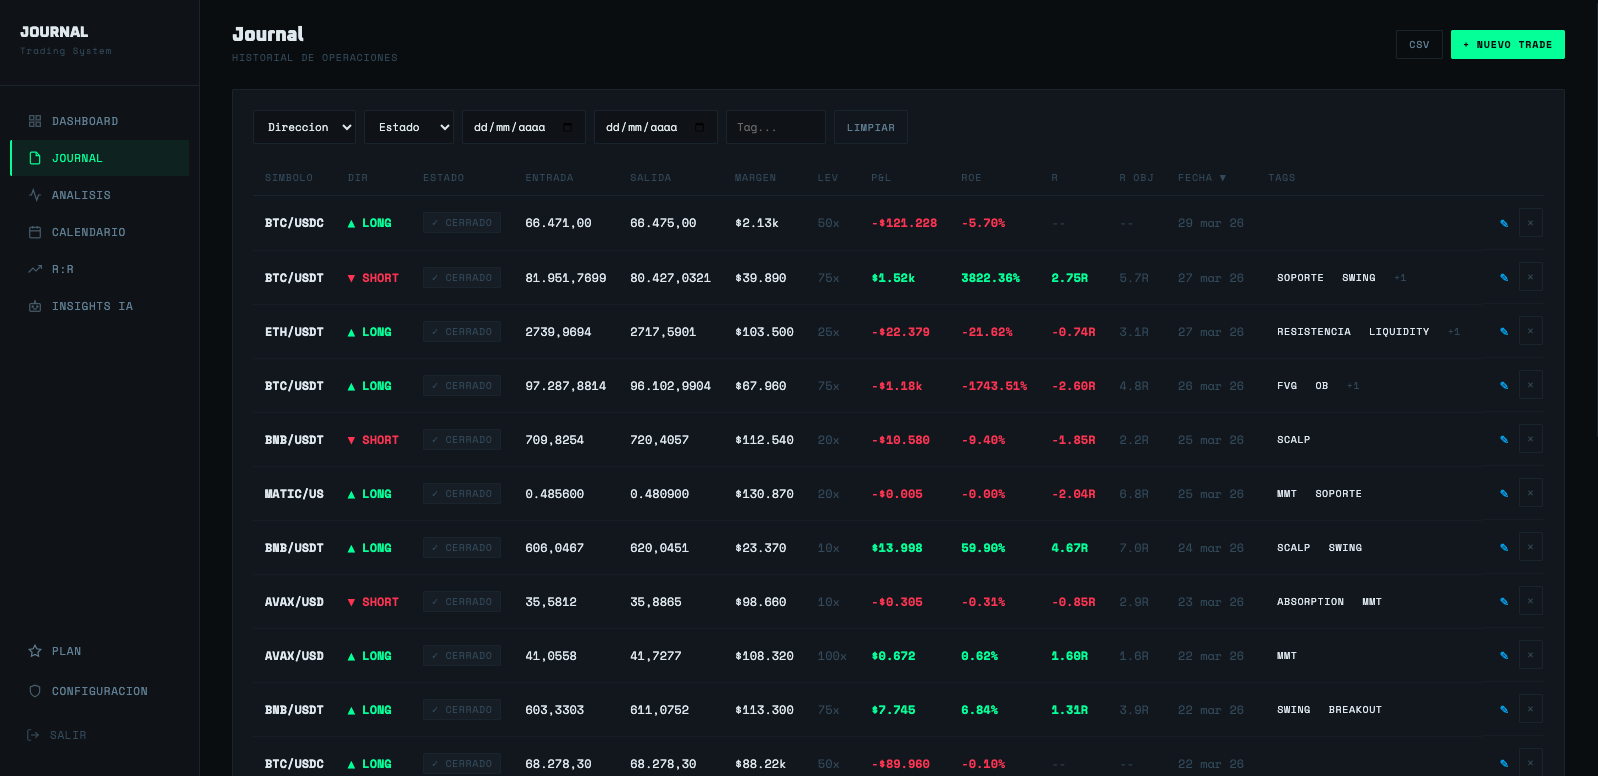The width and height of the screenshot is (1598, 776).
Task: Click the Configuracion shield icon
Action: click(35, 691)
